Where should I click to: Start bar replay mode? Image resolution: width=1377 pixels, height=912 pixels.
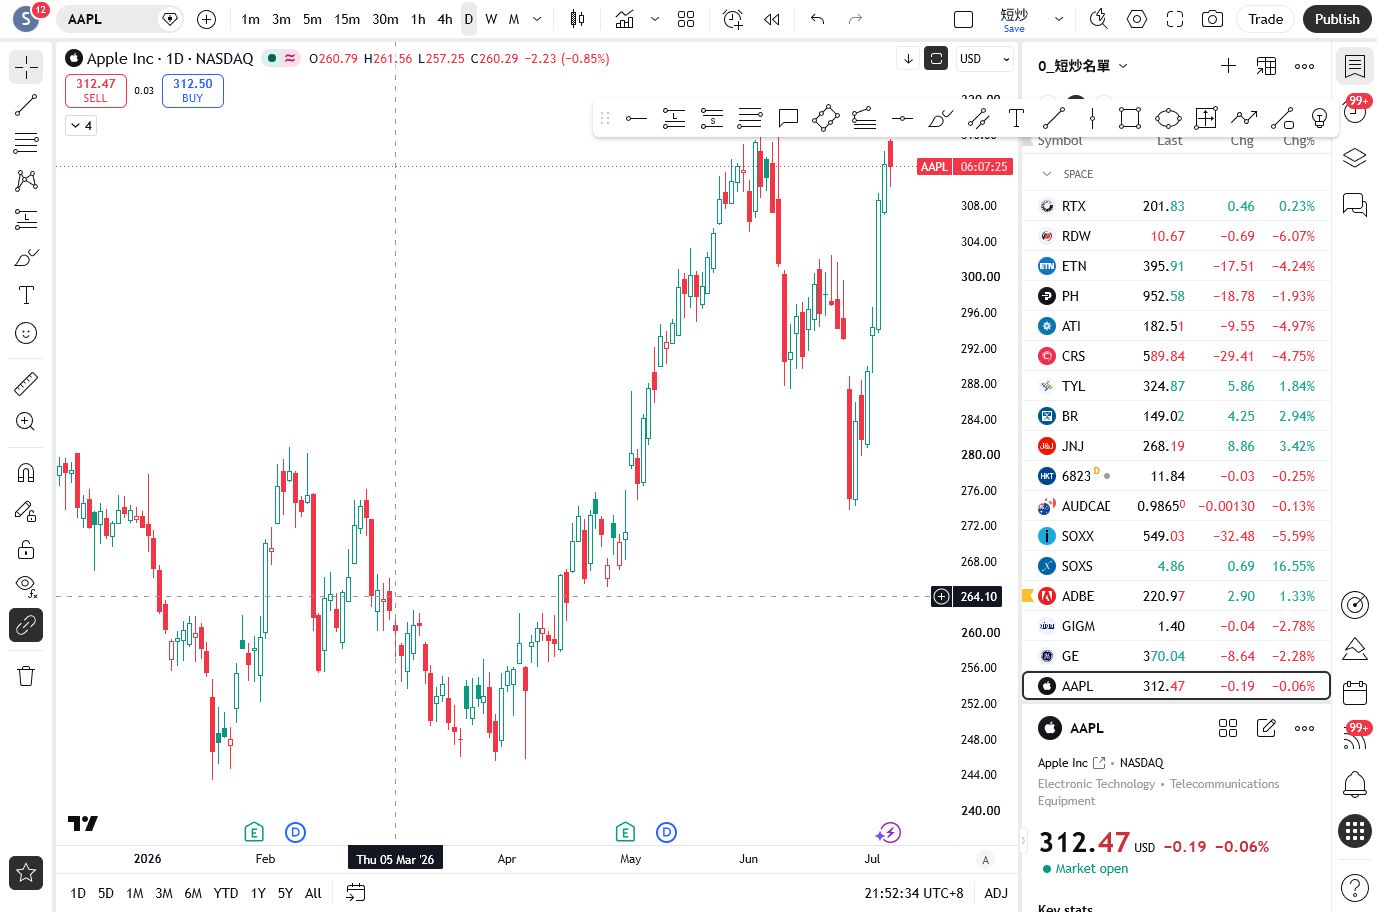[x=771, y=19]
